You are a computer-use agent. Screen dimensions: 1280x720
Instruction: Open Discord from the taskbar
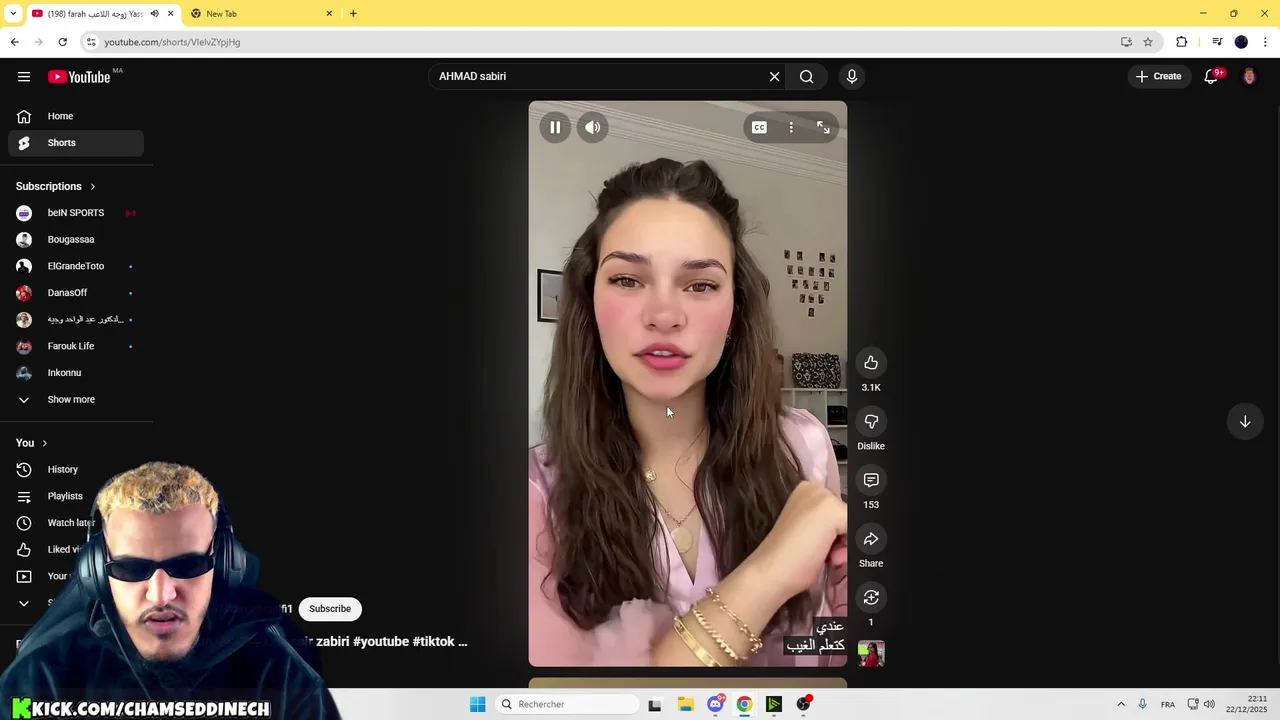[715, 705]
